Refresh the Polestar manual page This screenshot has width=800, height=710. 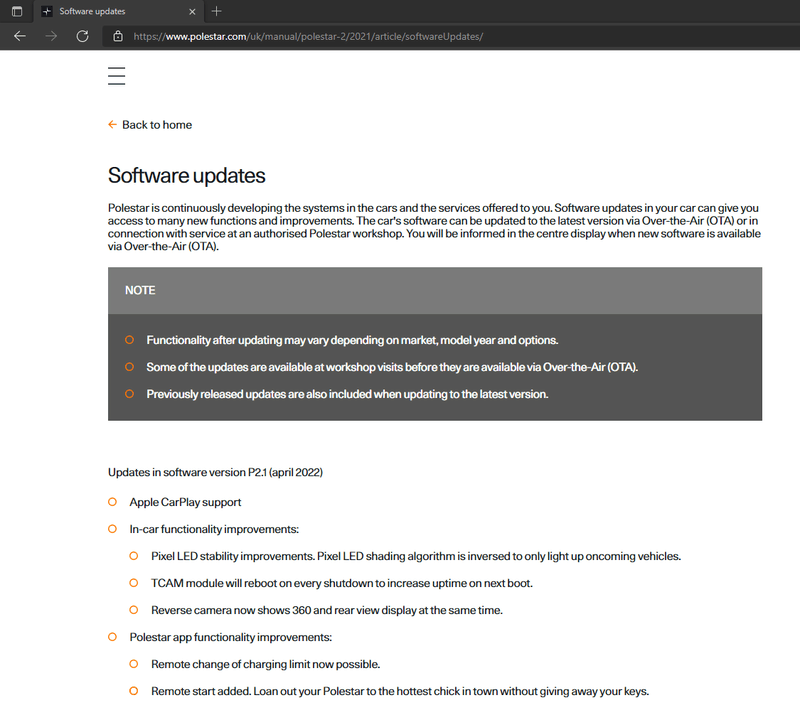tap(82, 36)
